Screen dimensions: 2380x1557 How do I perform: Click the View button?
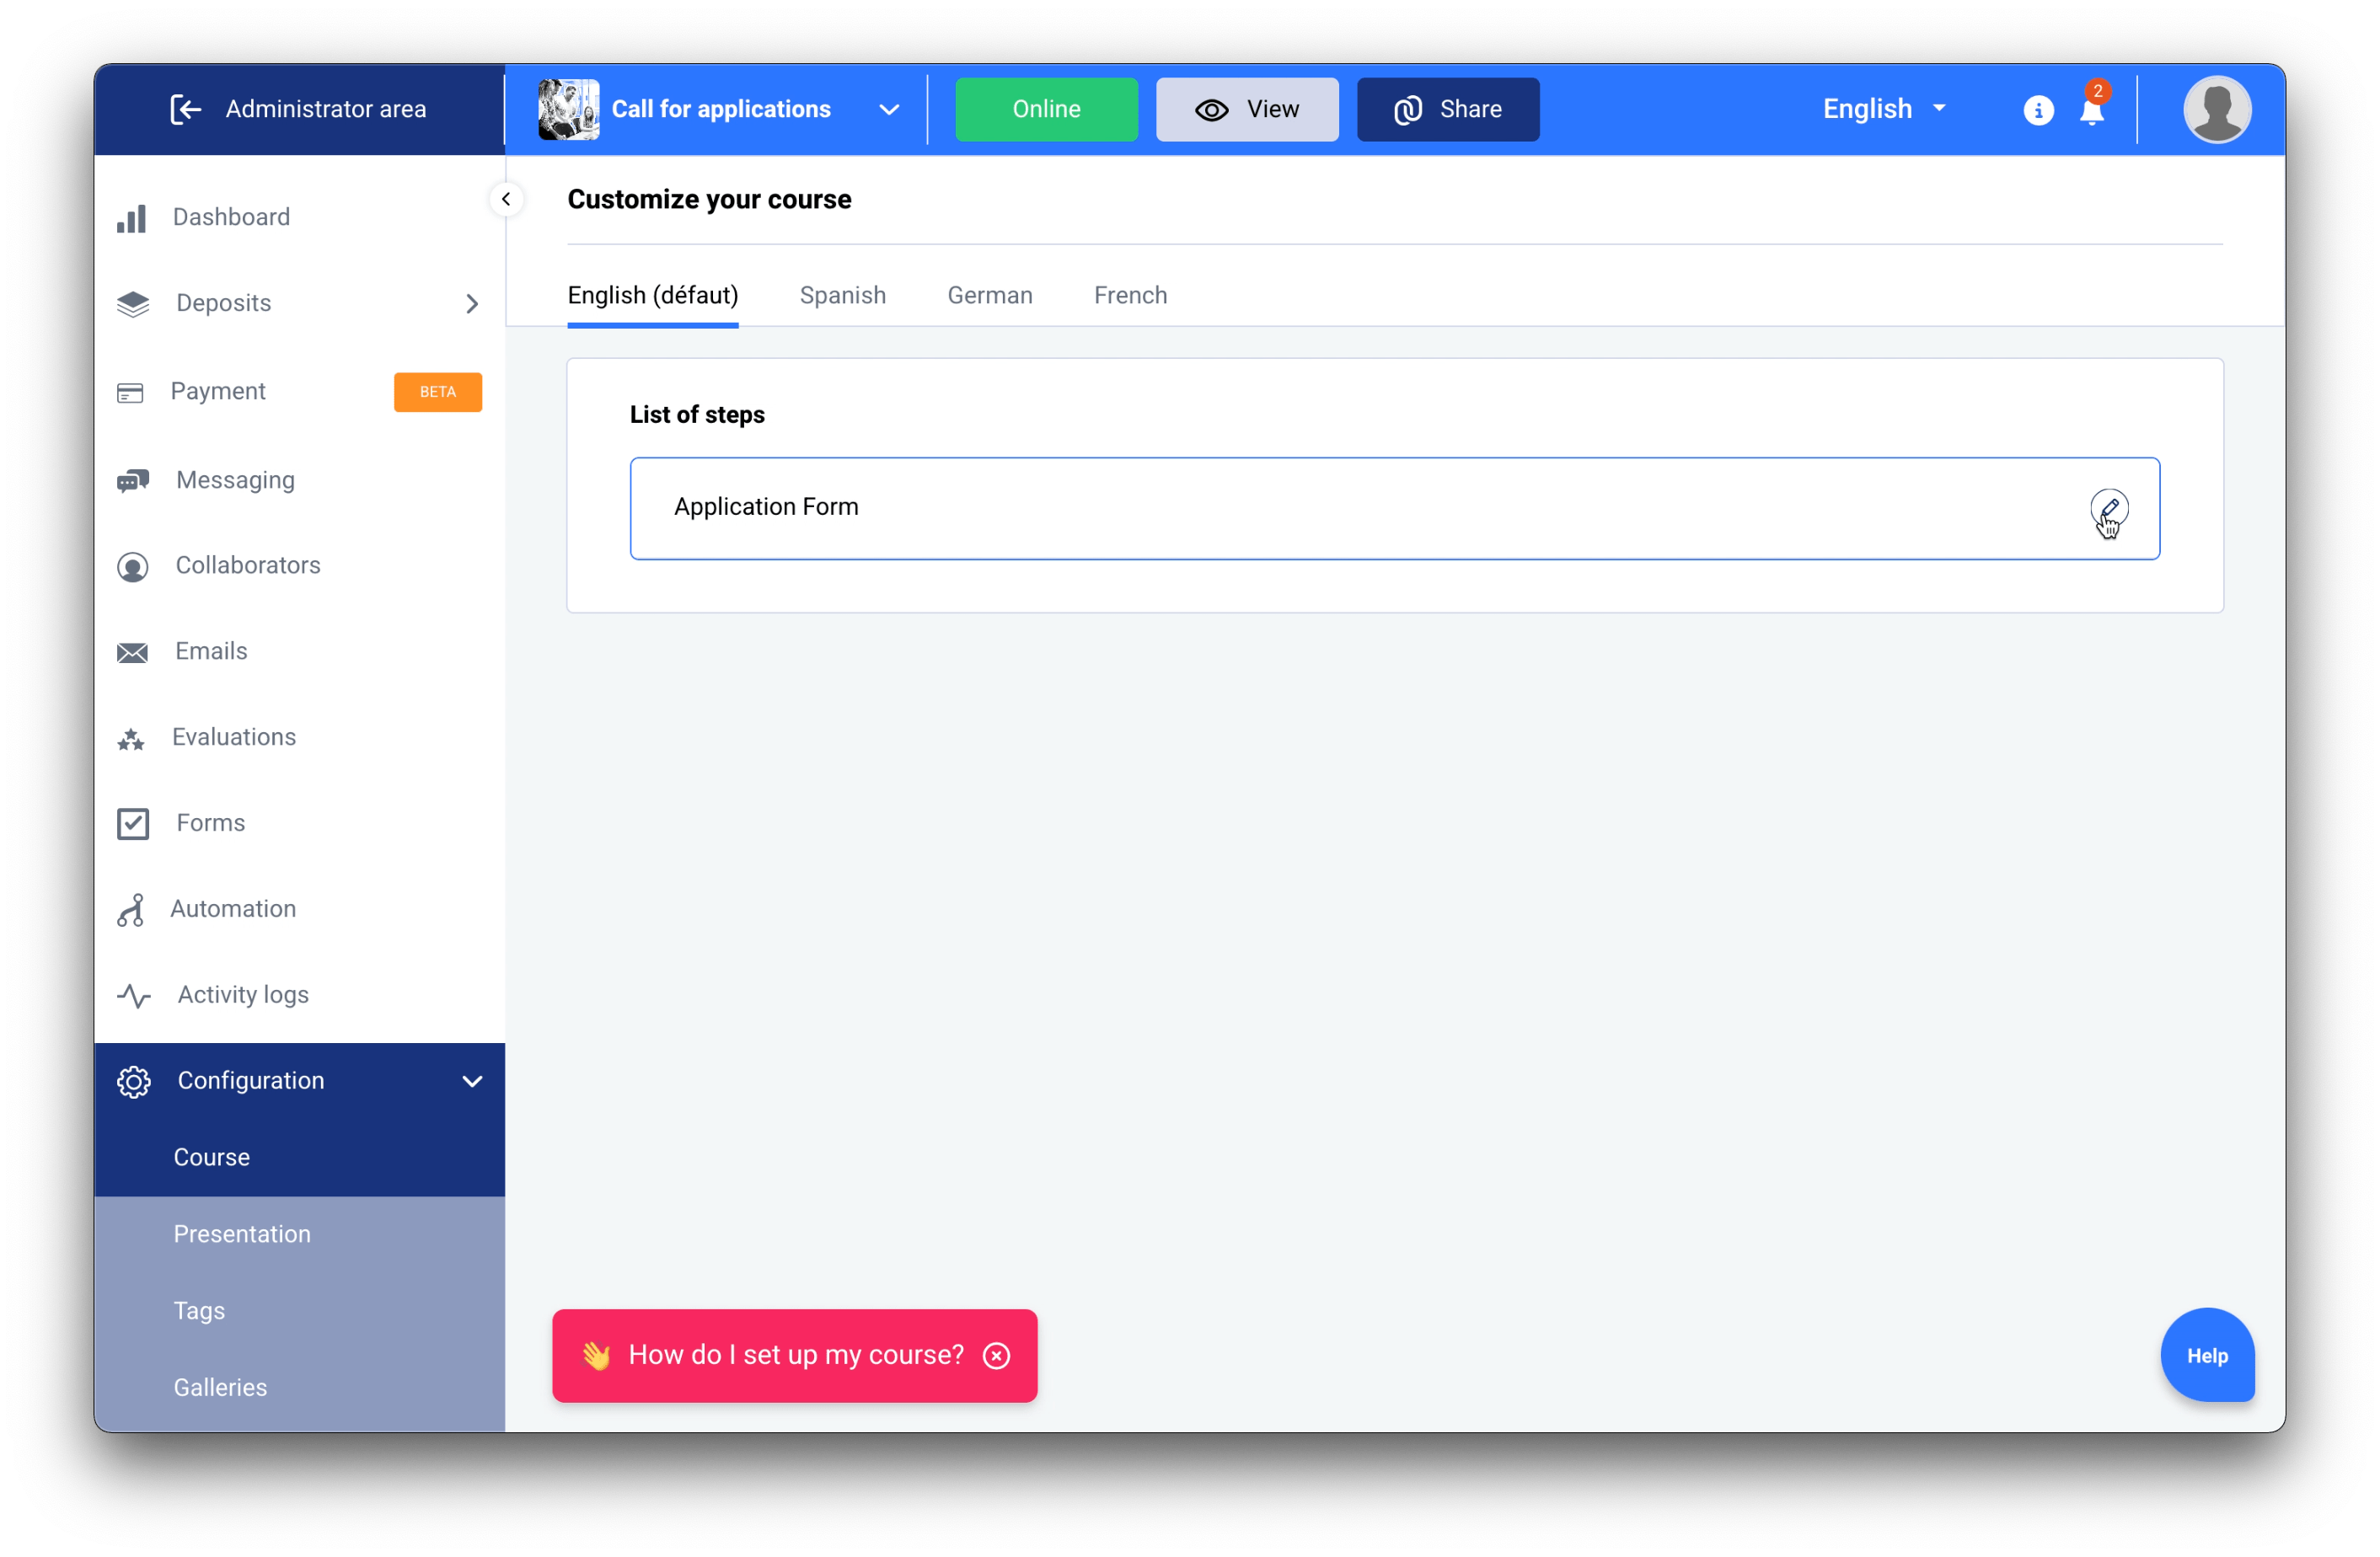pyautogui.click(x=1247, y=109)
